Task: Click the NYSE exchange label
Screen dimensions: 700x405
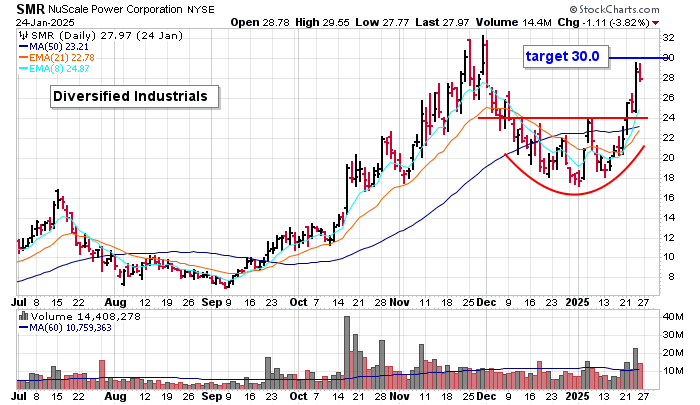Action: pos(200,10)
